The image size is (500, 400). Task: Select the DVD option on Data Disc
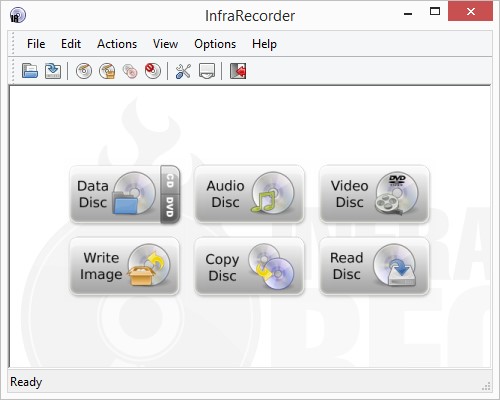[170, 209]
